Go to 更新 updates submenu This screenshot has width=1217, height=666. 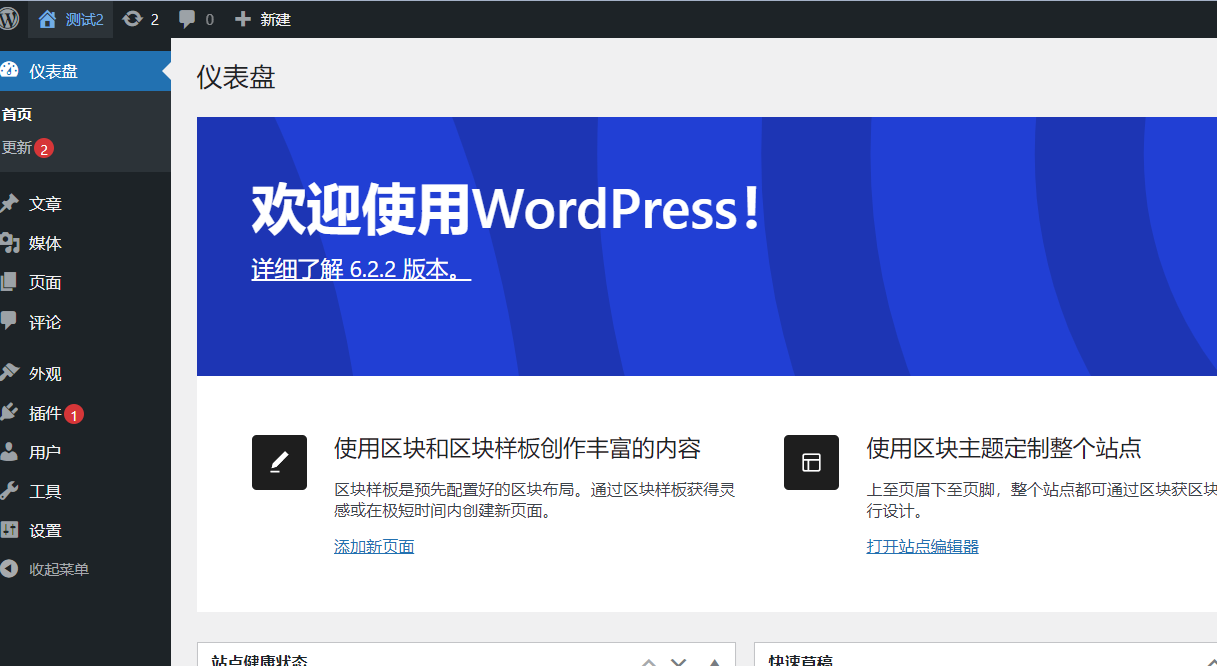(x=18, y=148)
